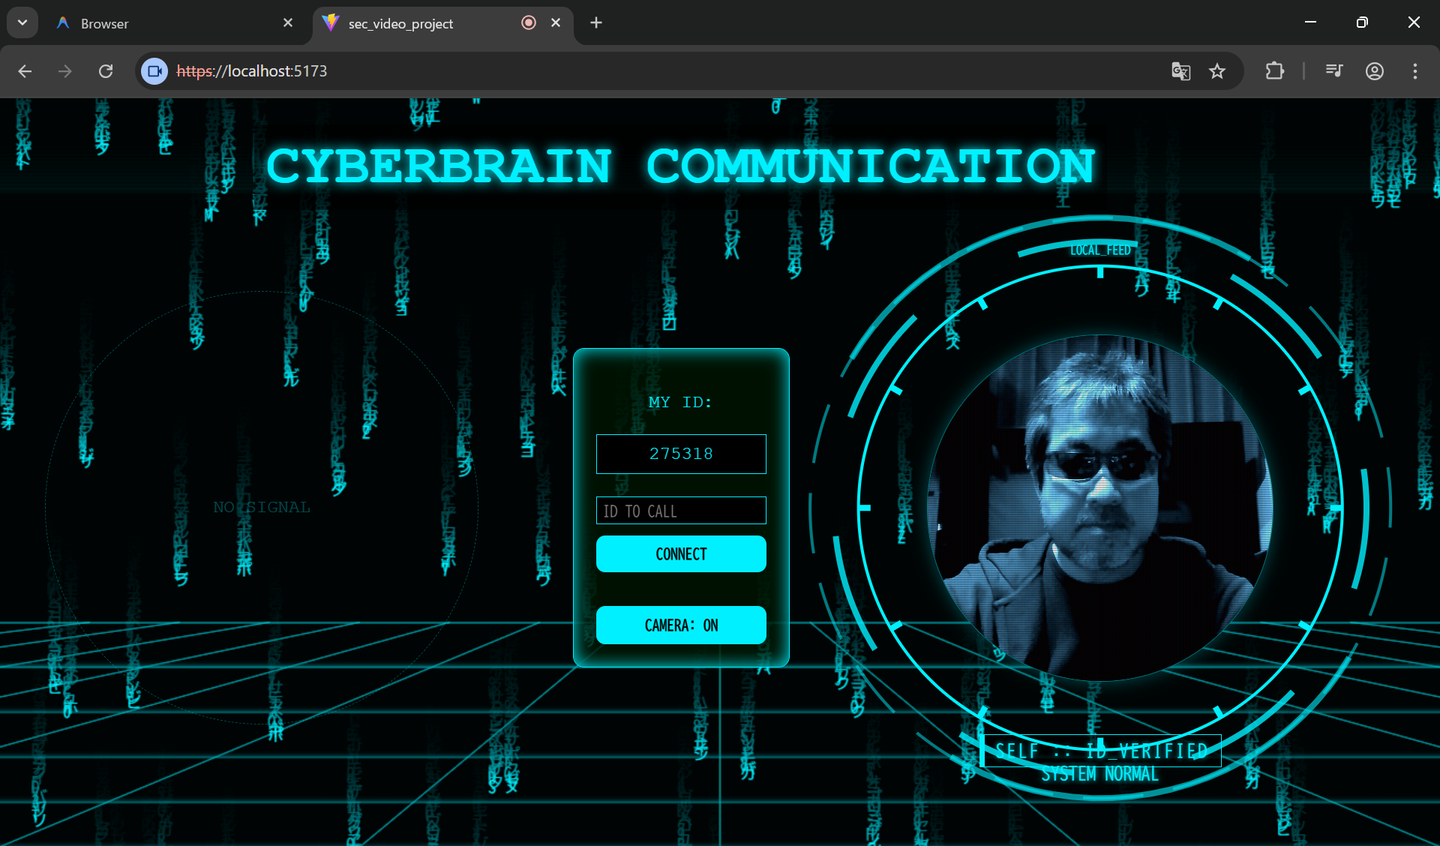Open the browser extensions puzzle icon
The height and width of the screenshot is (846, 1440).
(1274, 71)
